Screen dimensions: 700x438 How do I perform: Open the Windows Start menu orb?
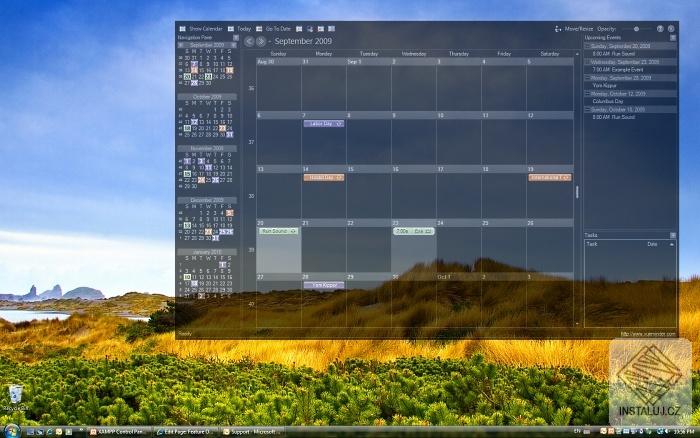click(11, 431)
